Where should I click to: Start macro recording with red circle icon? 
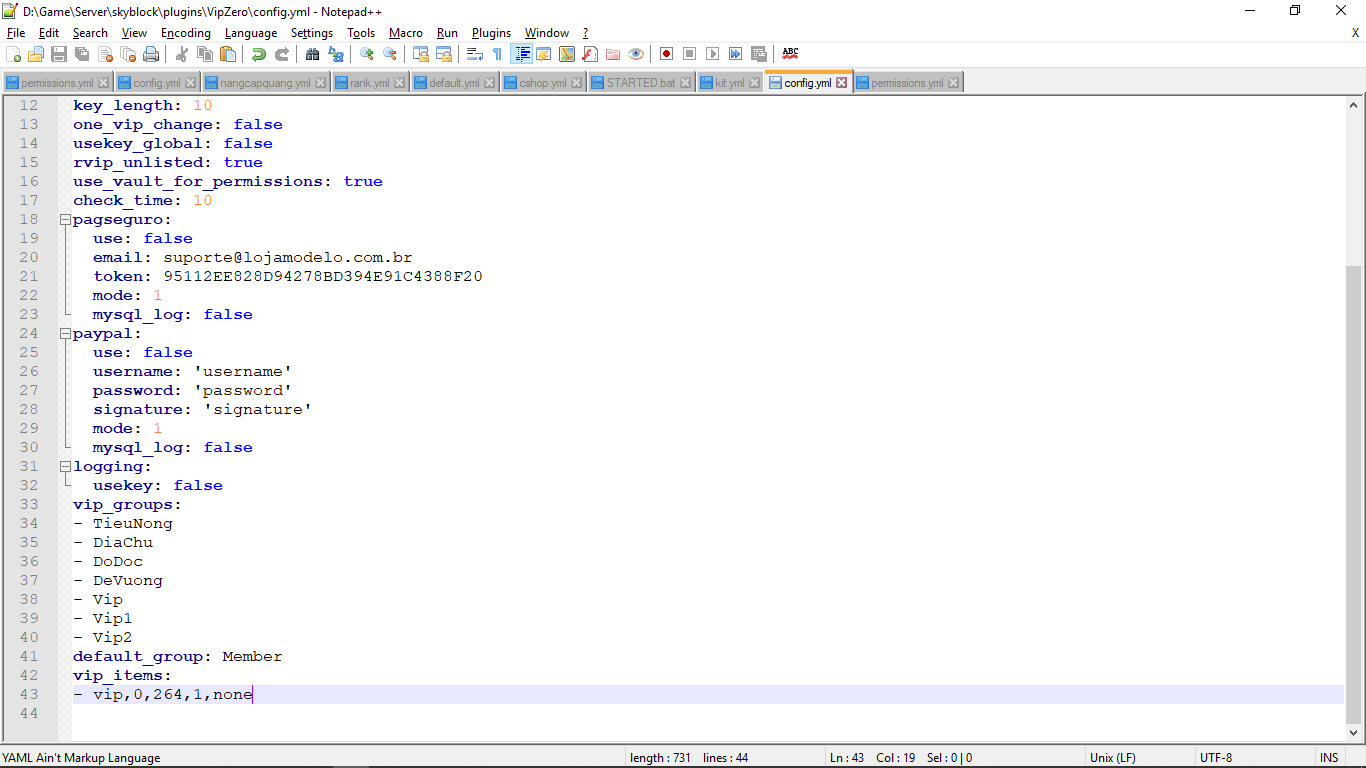(x=666, y=54)
